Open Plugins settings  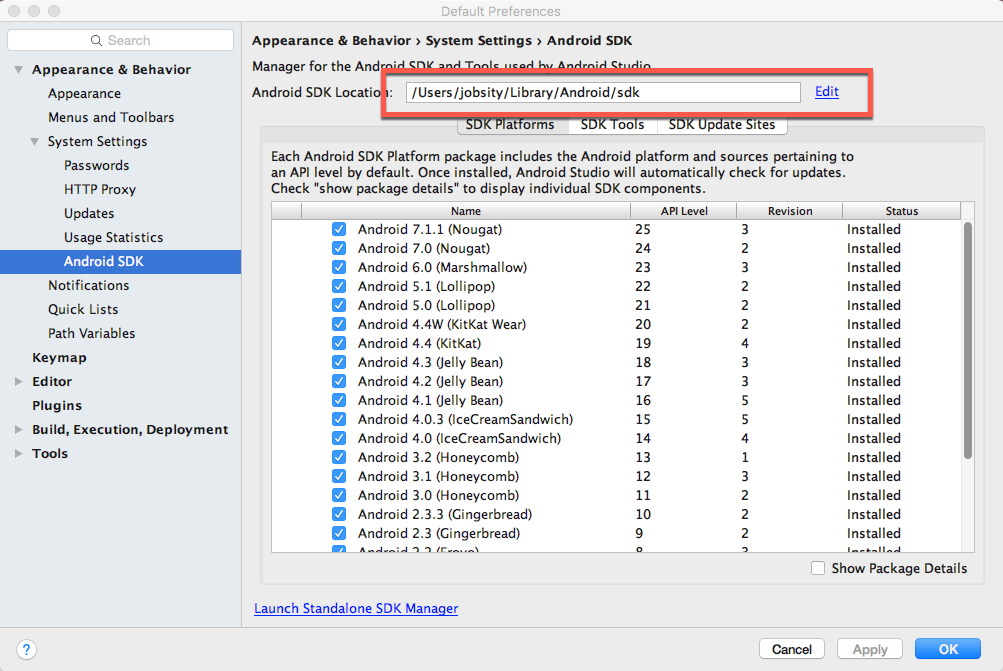(x=57, y=406)
